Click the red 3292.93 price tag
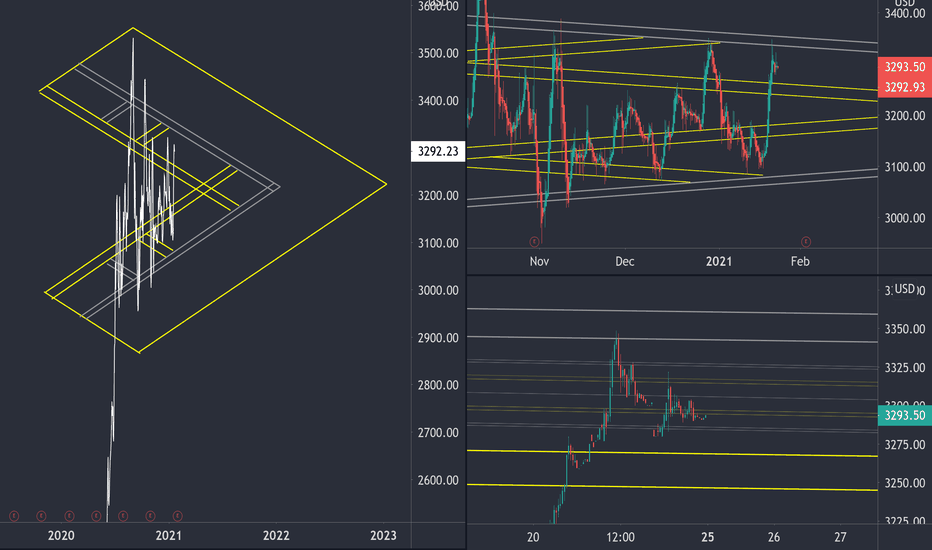932x550 pixels. tap(905, 87)
